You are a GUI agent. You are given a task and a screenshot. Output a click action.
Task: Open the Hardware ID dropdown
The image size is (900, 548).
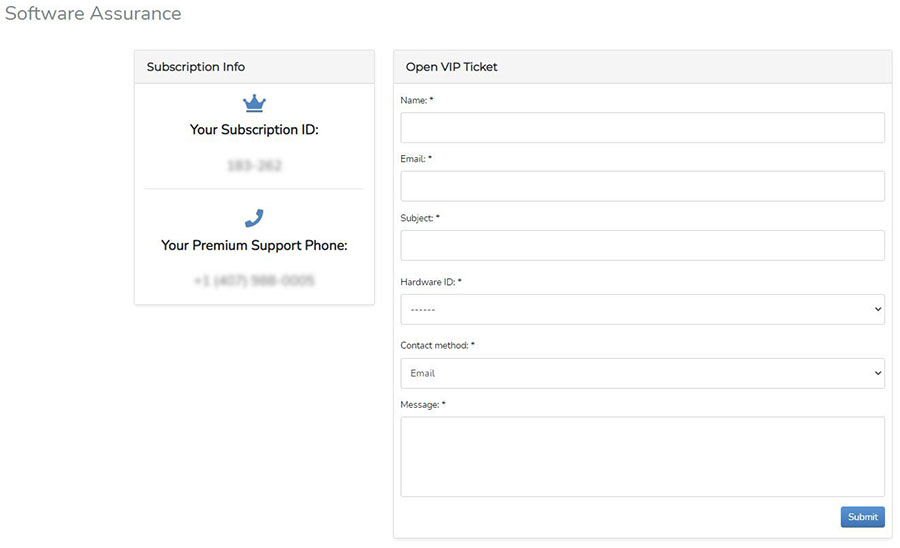click(x=642, y=309)
